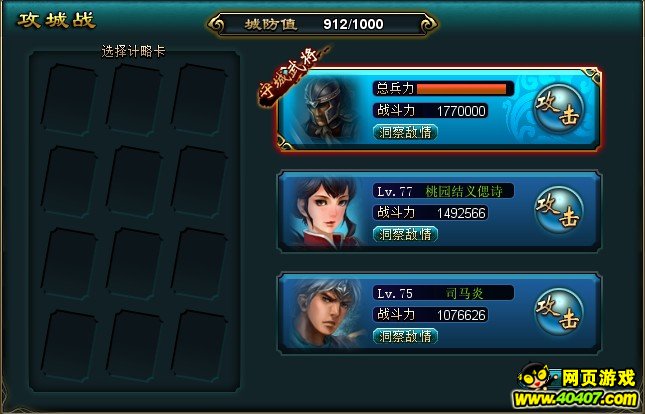
Task: Click the player name 司马炎
Action: [464, 293]
